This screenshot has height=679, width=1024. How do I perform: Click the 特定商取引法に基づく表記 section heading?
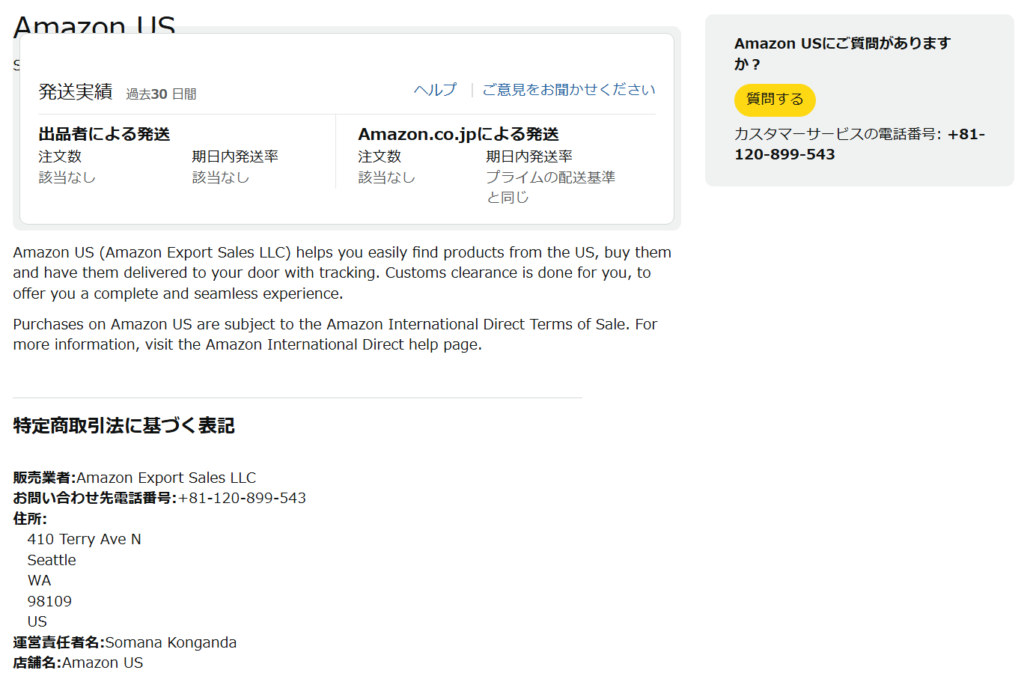coord(124,426)
